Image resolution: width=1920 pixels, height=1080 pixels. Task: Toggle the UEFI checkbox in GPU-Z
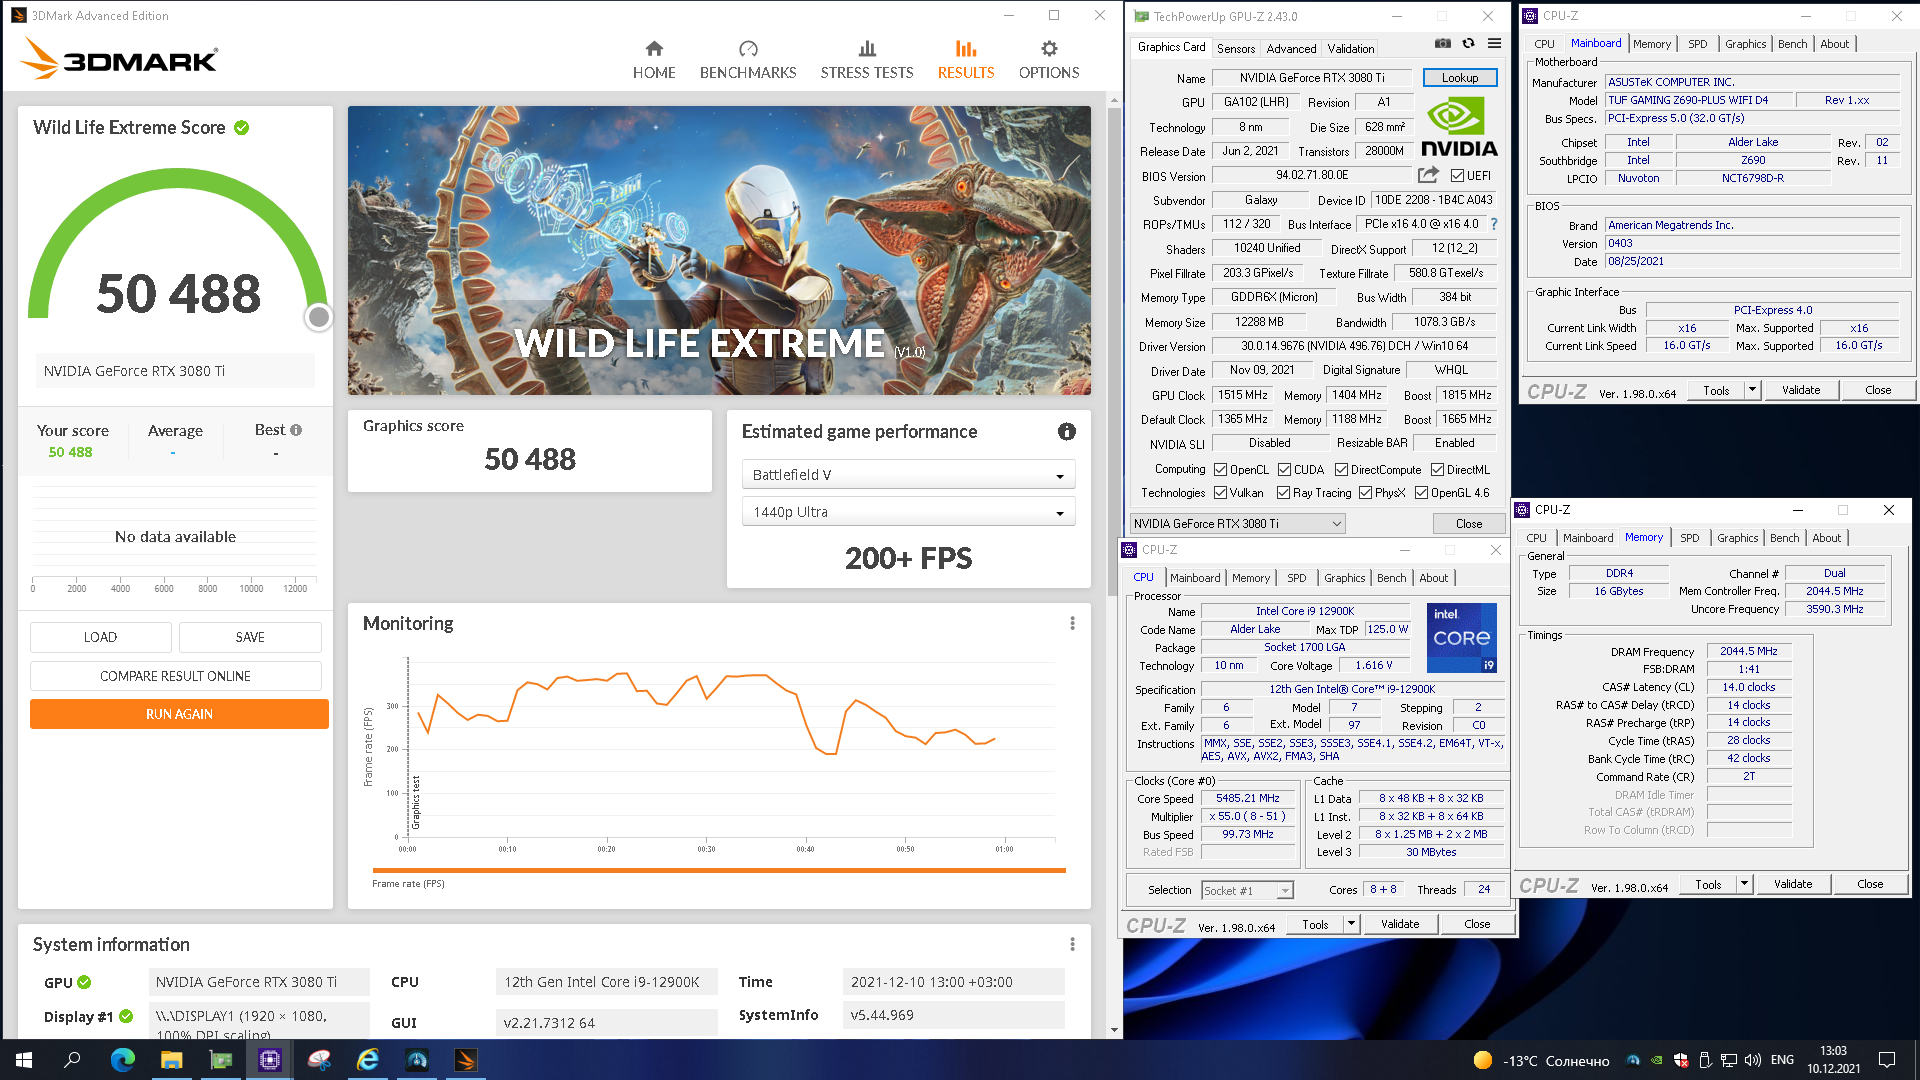(x=1457, y=176)
